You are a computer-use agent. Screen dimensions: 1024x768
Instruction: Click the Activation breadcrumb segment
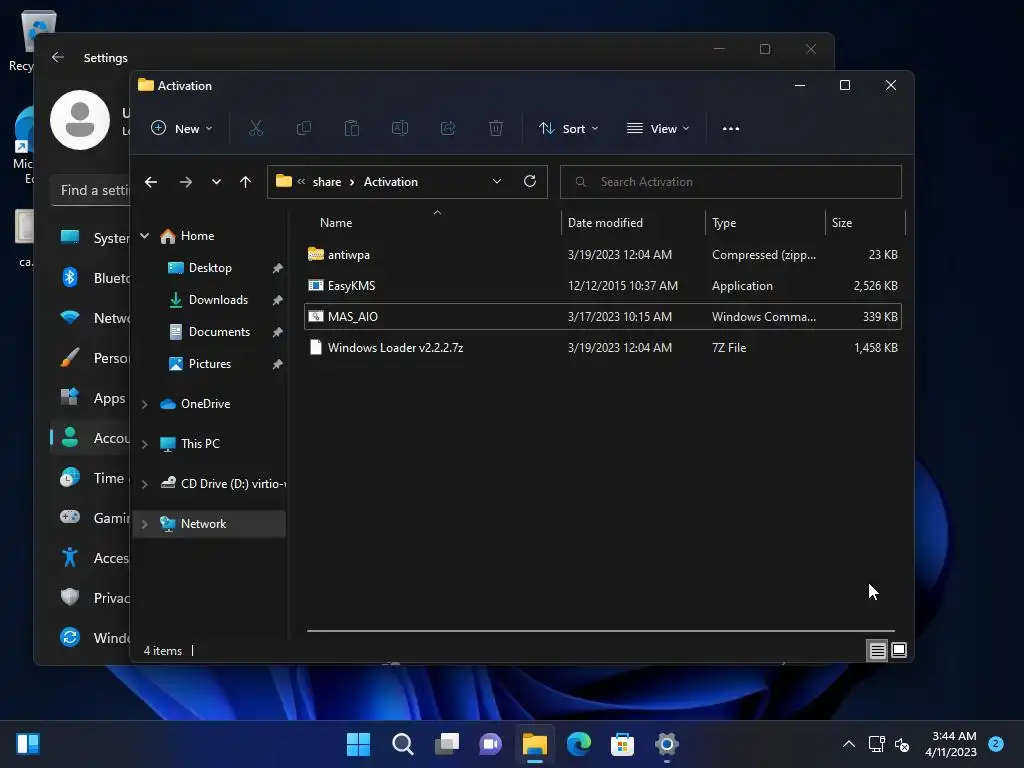click(x=391, y=182)
